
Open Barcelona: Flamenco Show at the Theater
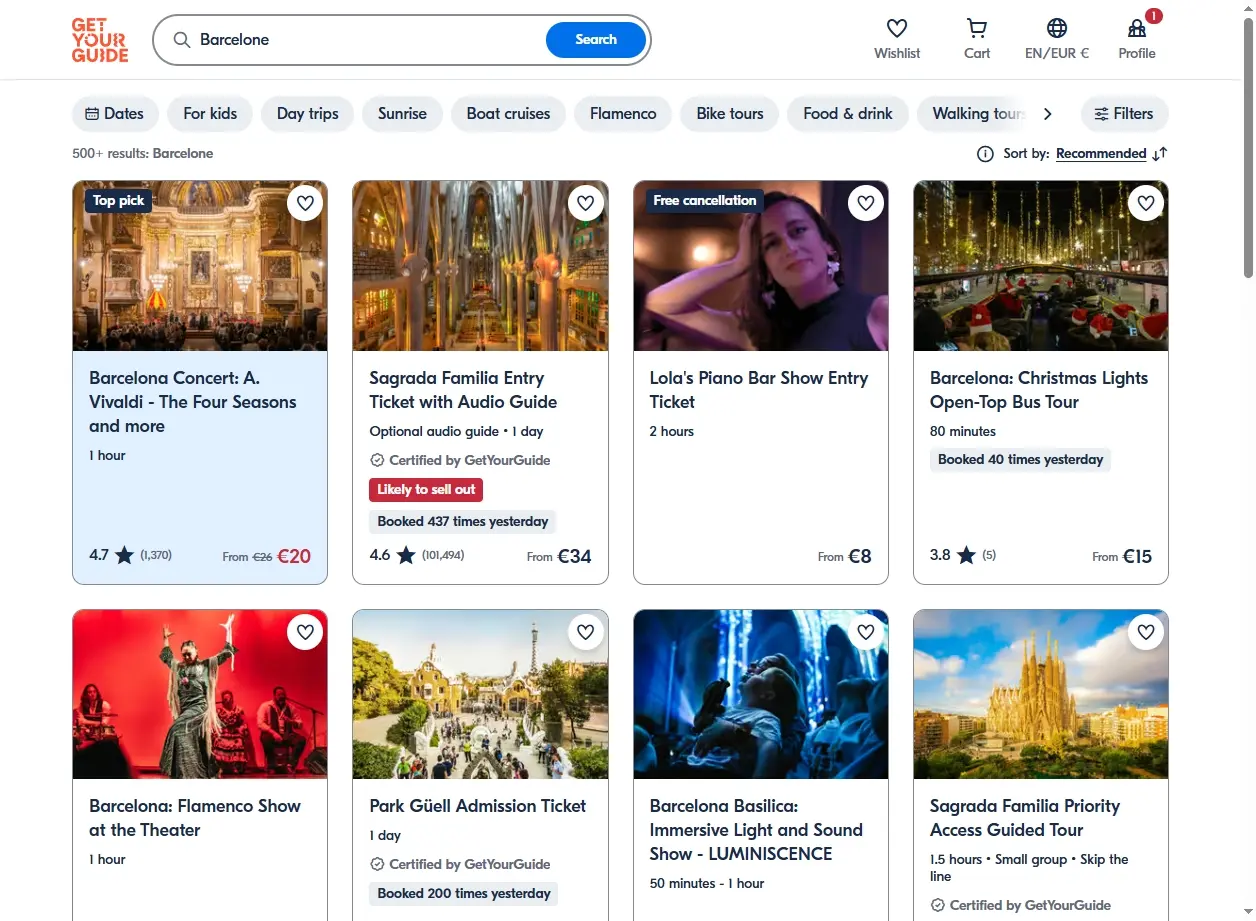point(195,818)
